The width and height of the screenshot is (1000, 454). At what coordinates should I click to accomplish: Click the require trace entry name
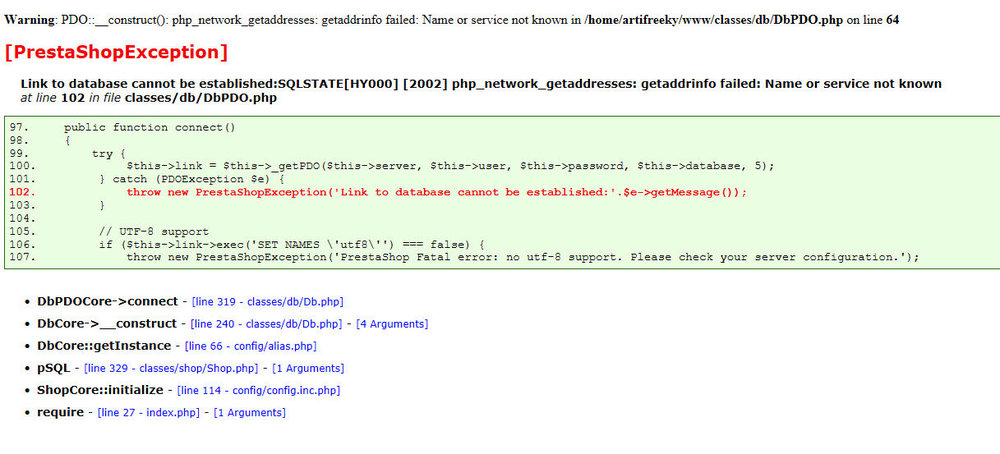coord(61,412)
